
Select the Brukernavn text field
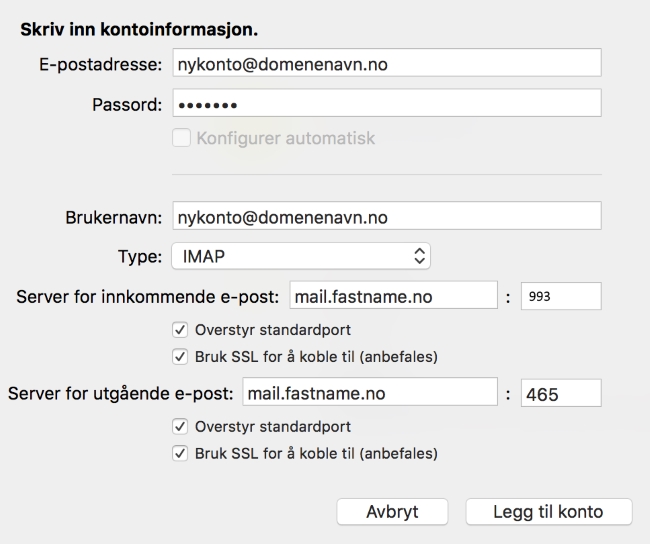pos(387,216)
